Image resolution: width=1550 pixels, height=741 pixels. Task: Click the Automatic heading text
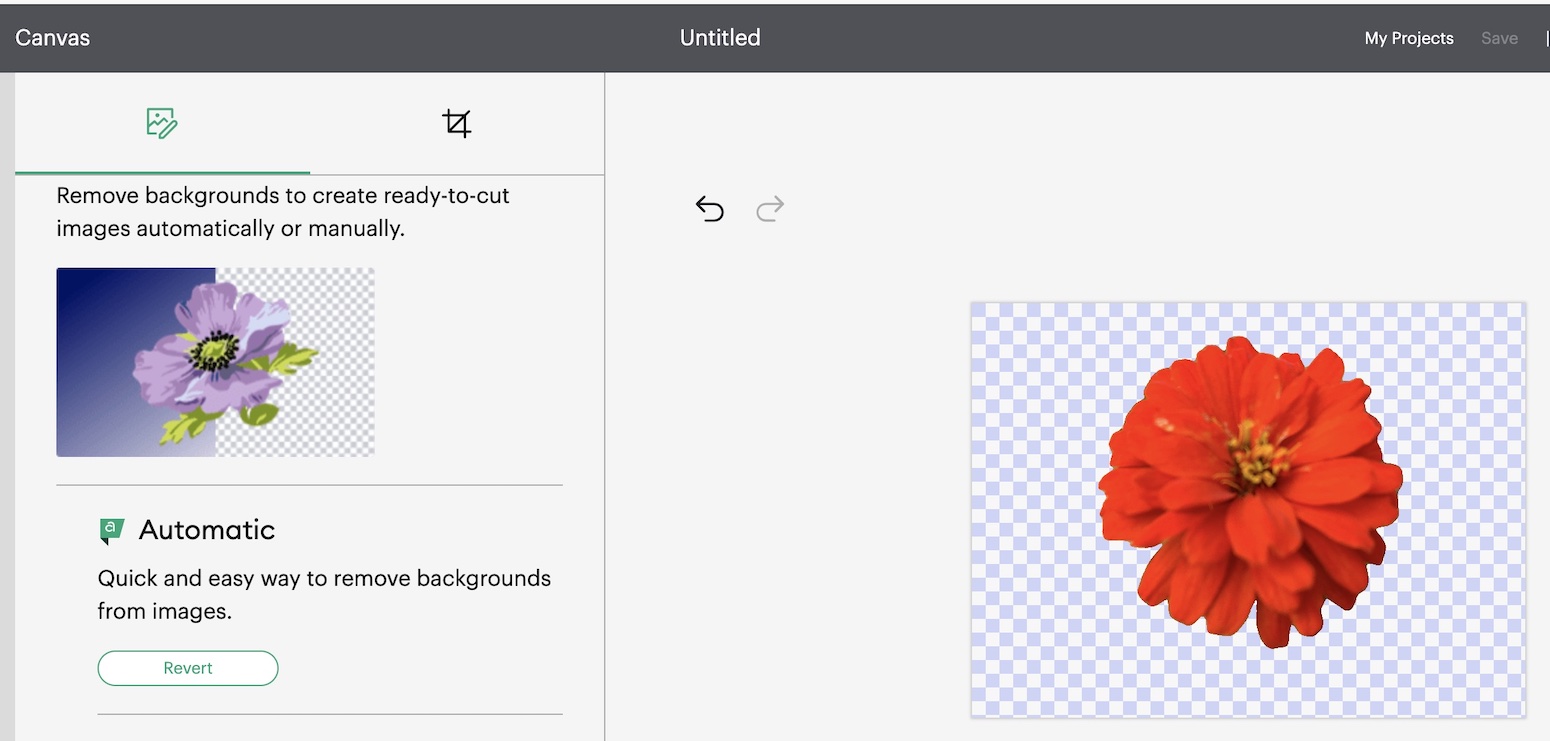click(x=207, y=530)
